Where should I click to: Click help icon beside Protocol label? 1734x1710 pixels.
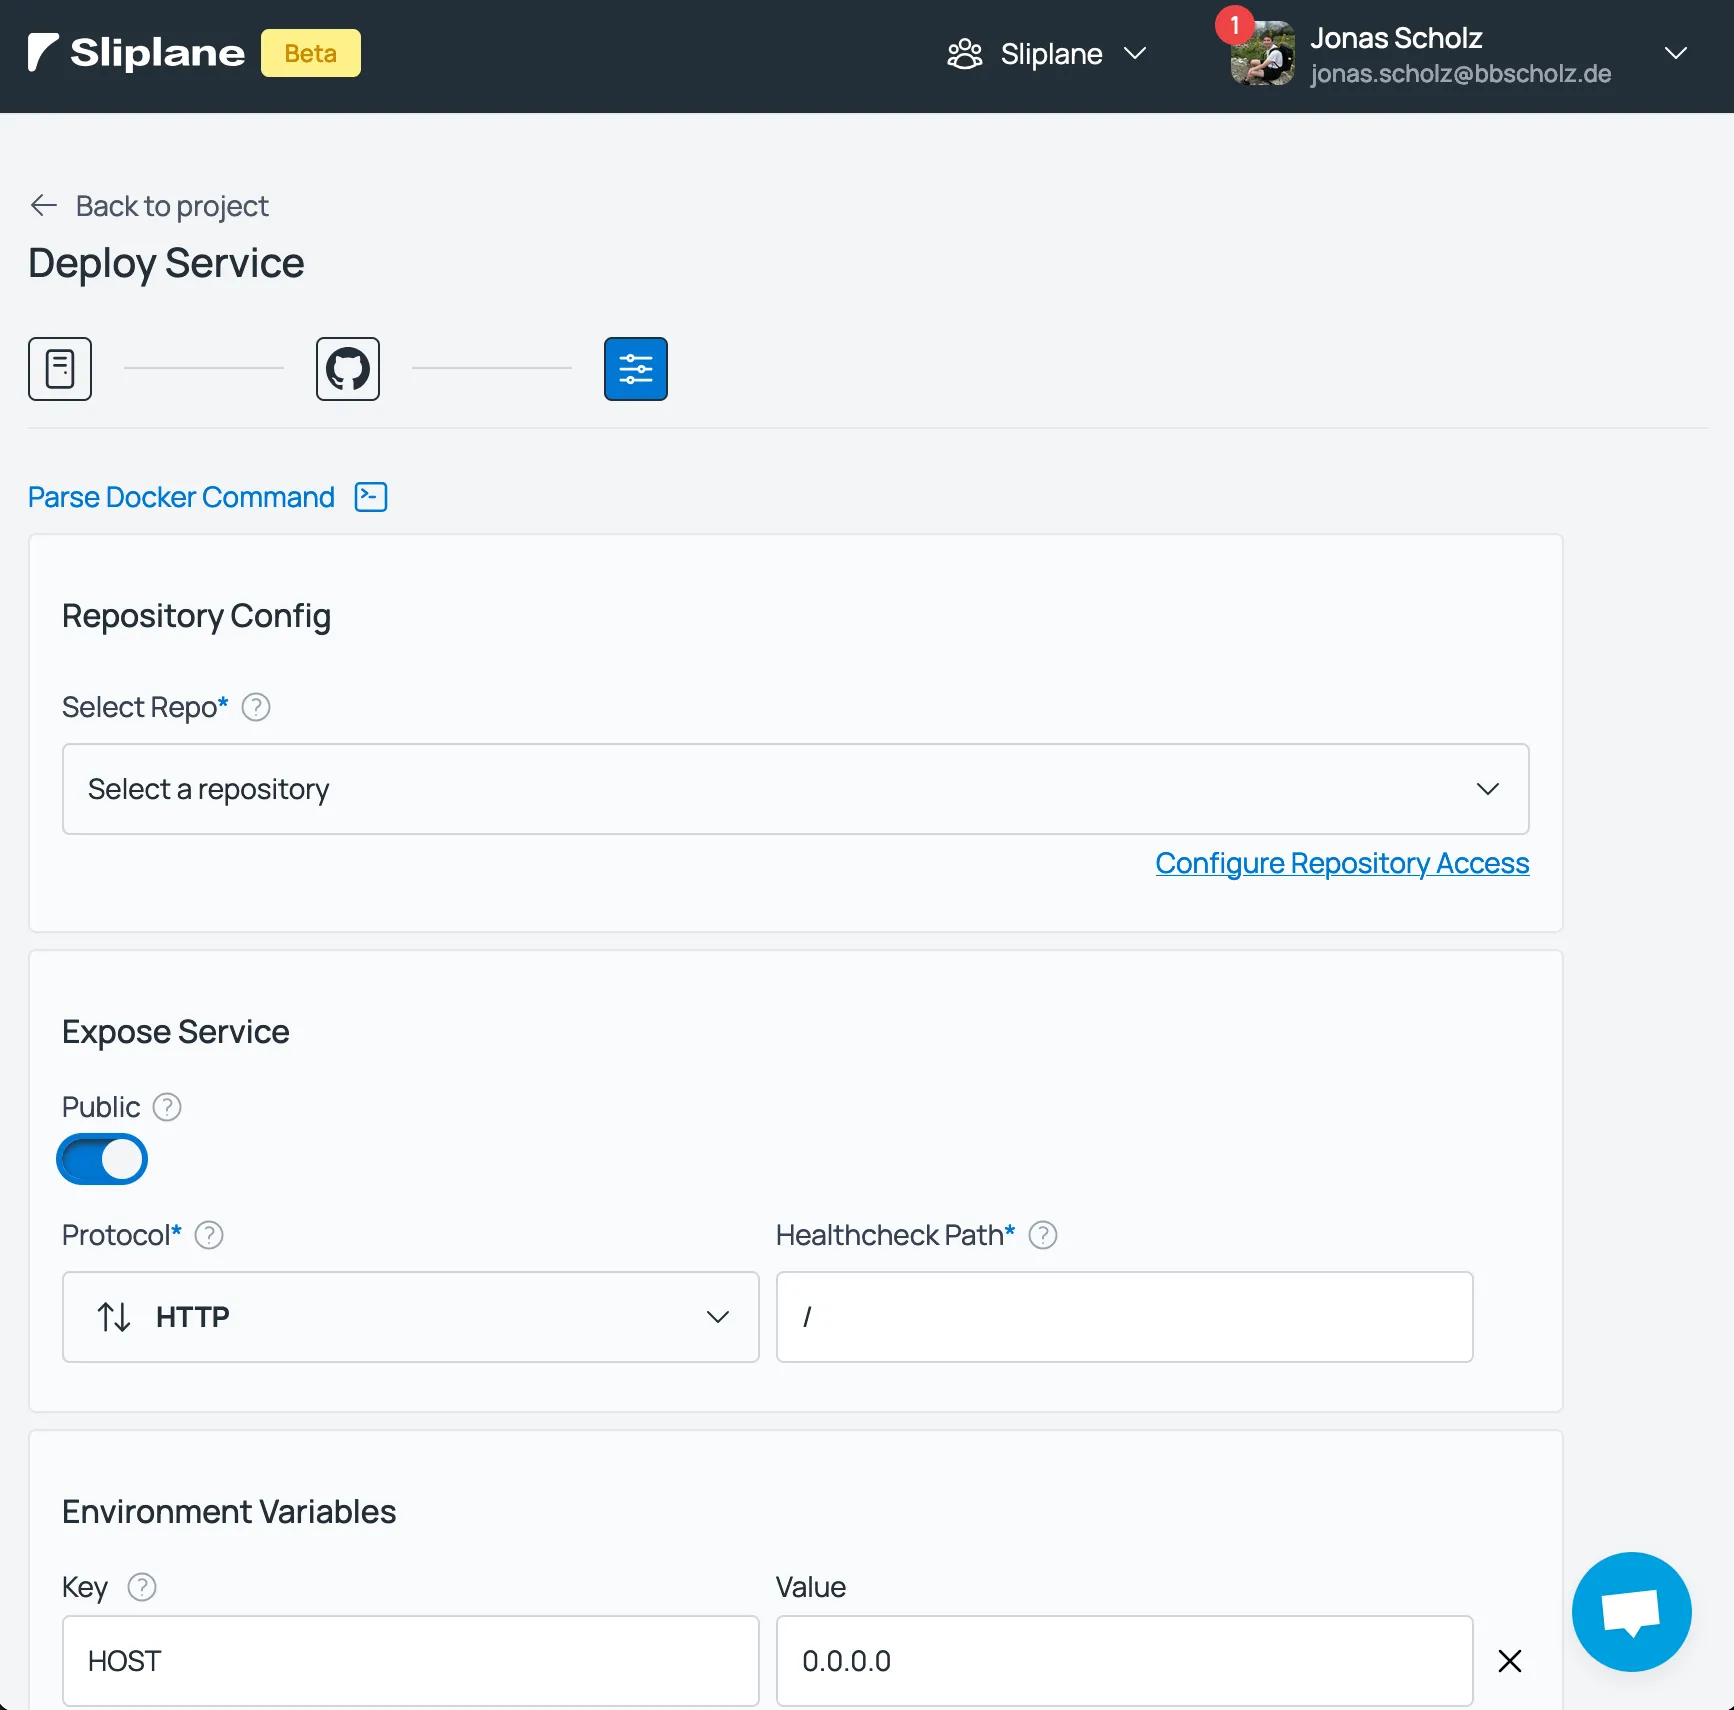[x=209, y=1235]
